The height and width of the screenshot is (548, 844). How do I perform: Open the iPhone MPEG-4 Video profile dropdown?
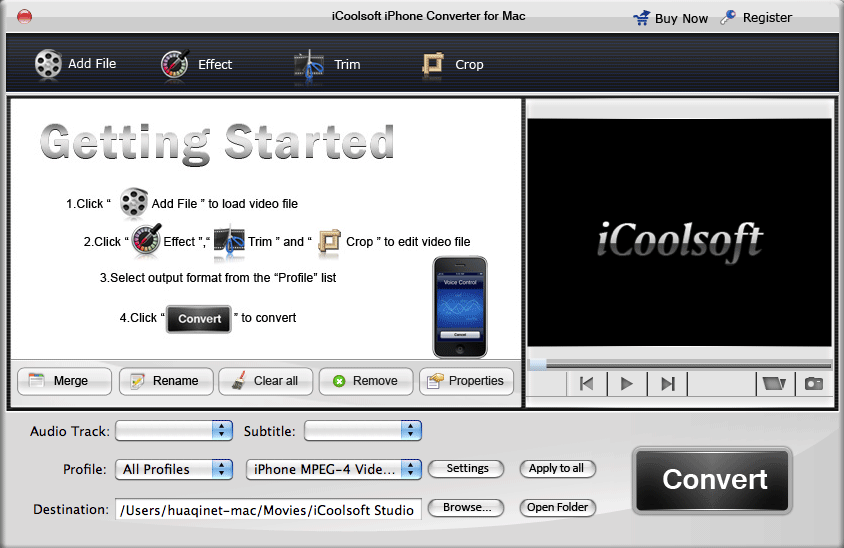tap(334, 469)
